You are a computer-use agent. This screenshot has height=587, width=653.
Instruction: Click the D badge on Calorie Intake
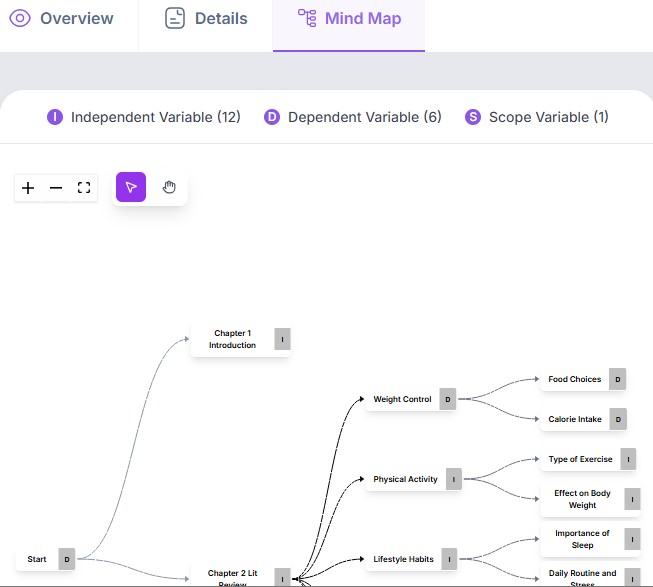click(618, 419)
